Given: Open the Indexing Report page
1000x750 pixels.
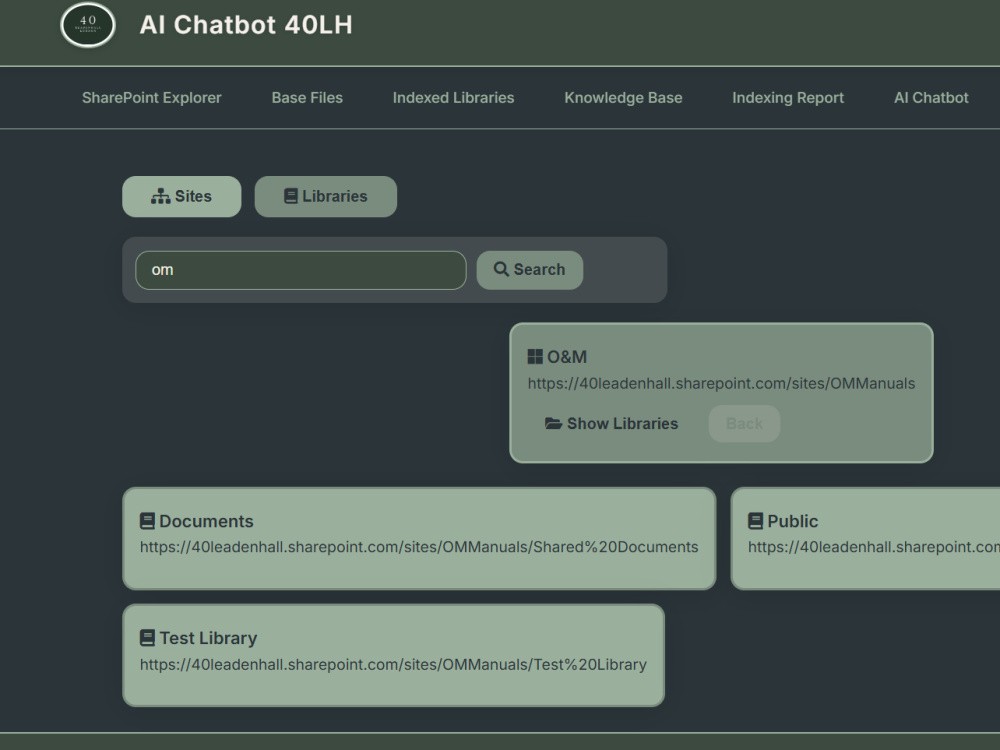Looking at the screenshot, I should pos(788,98).
